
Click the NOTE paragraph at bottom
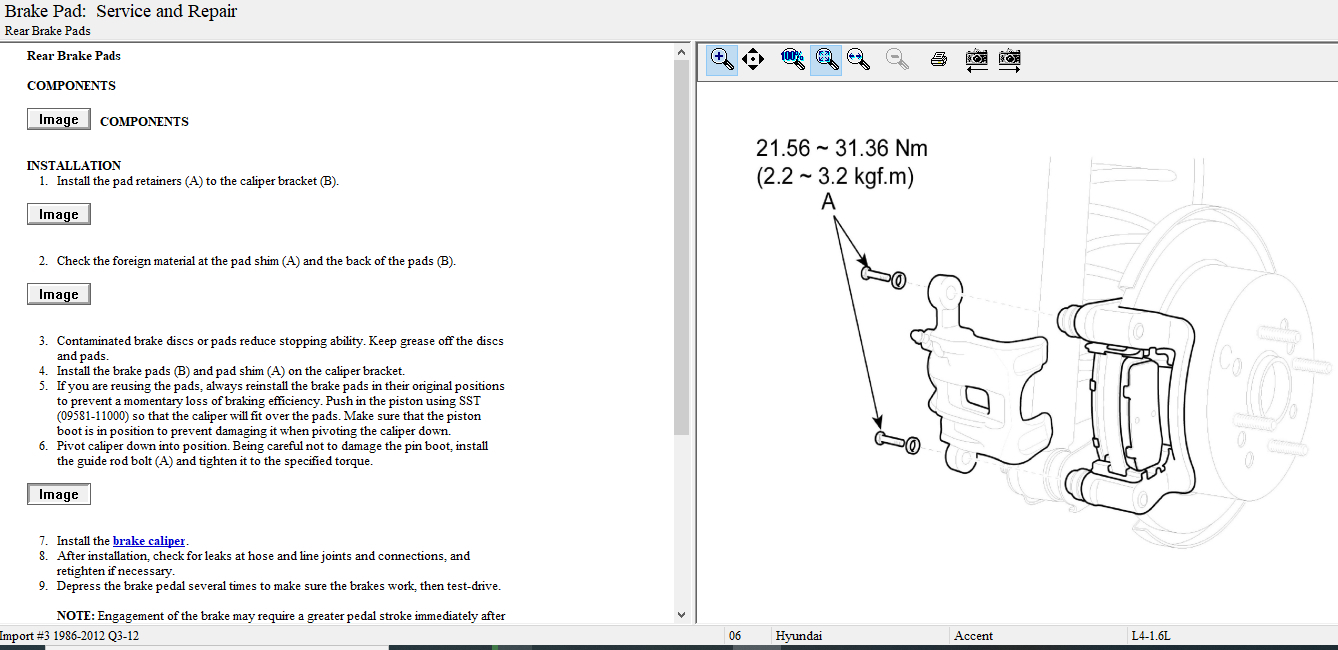point(281,616)
